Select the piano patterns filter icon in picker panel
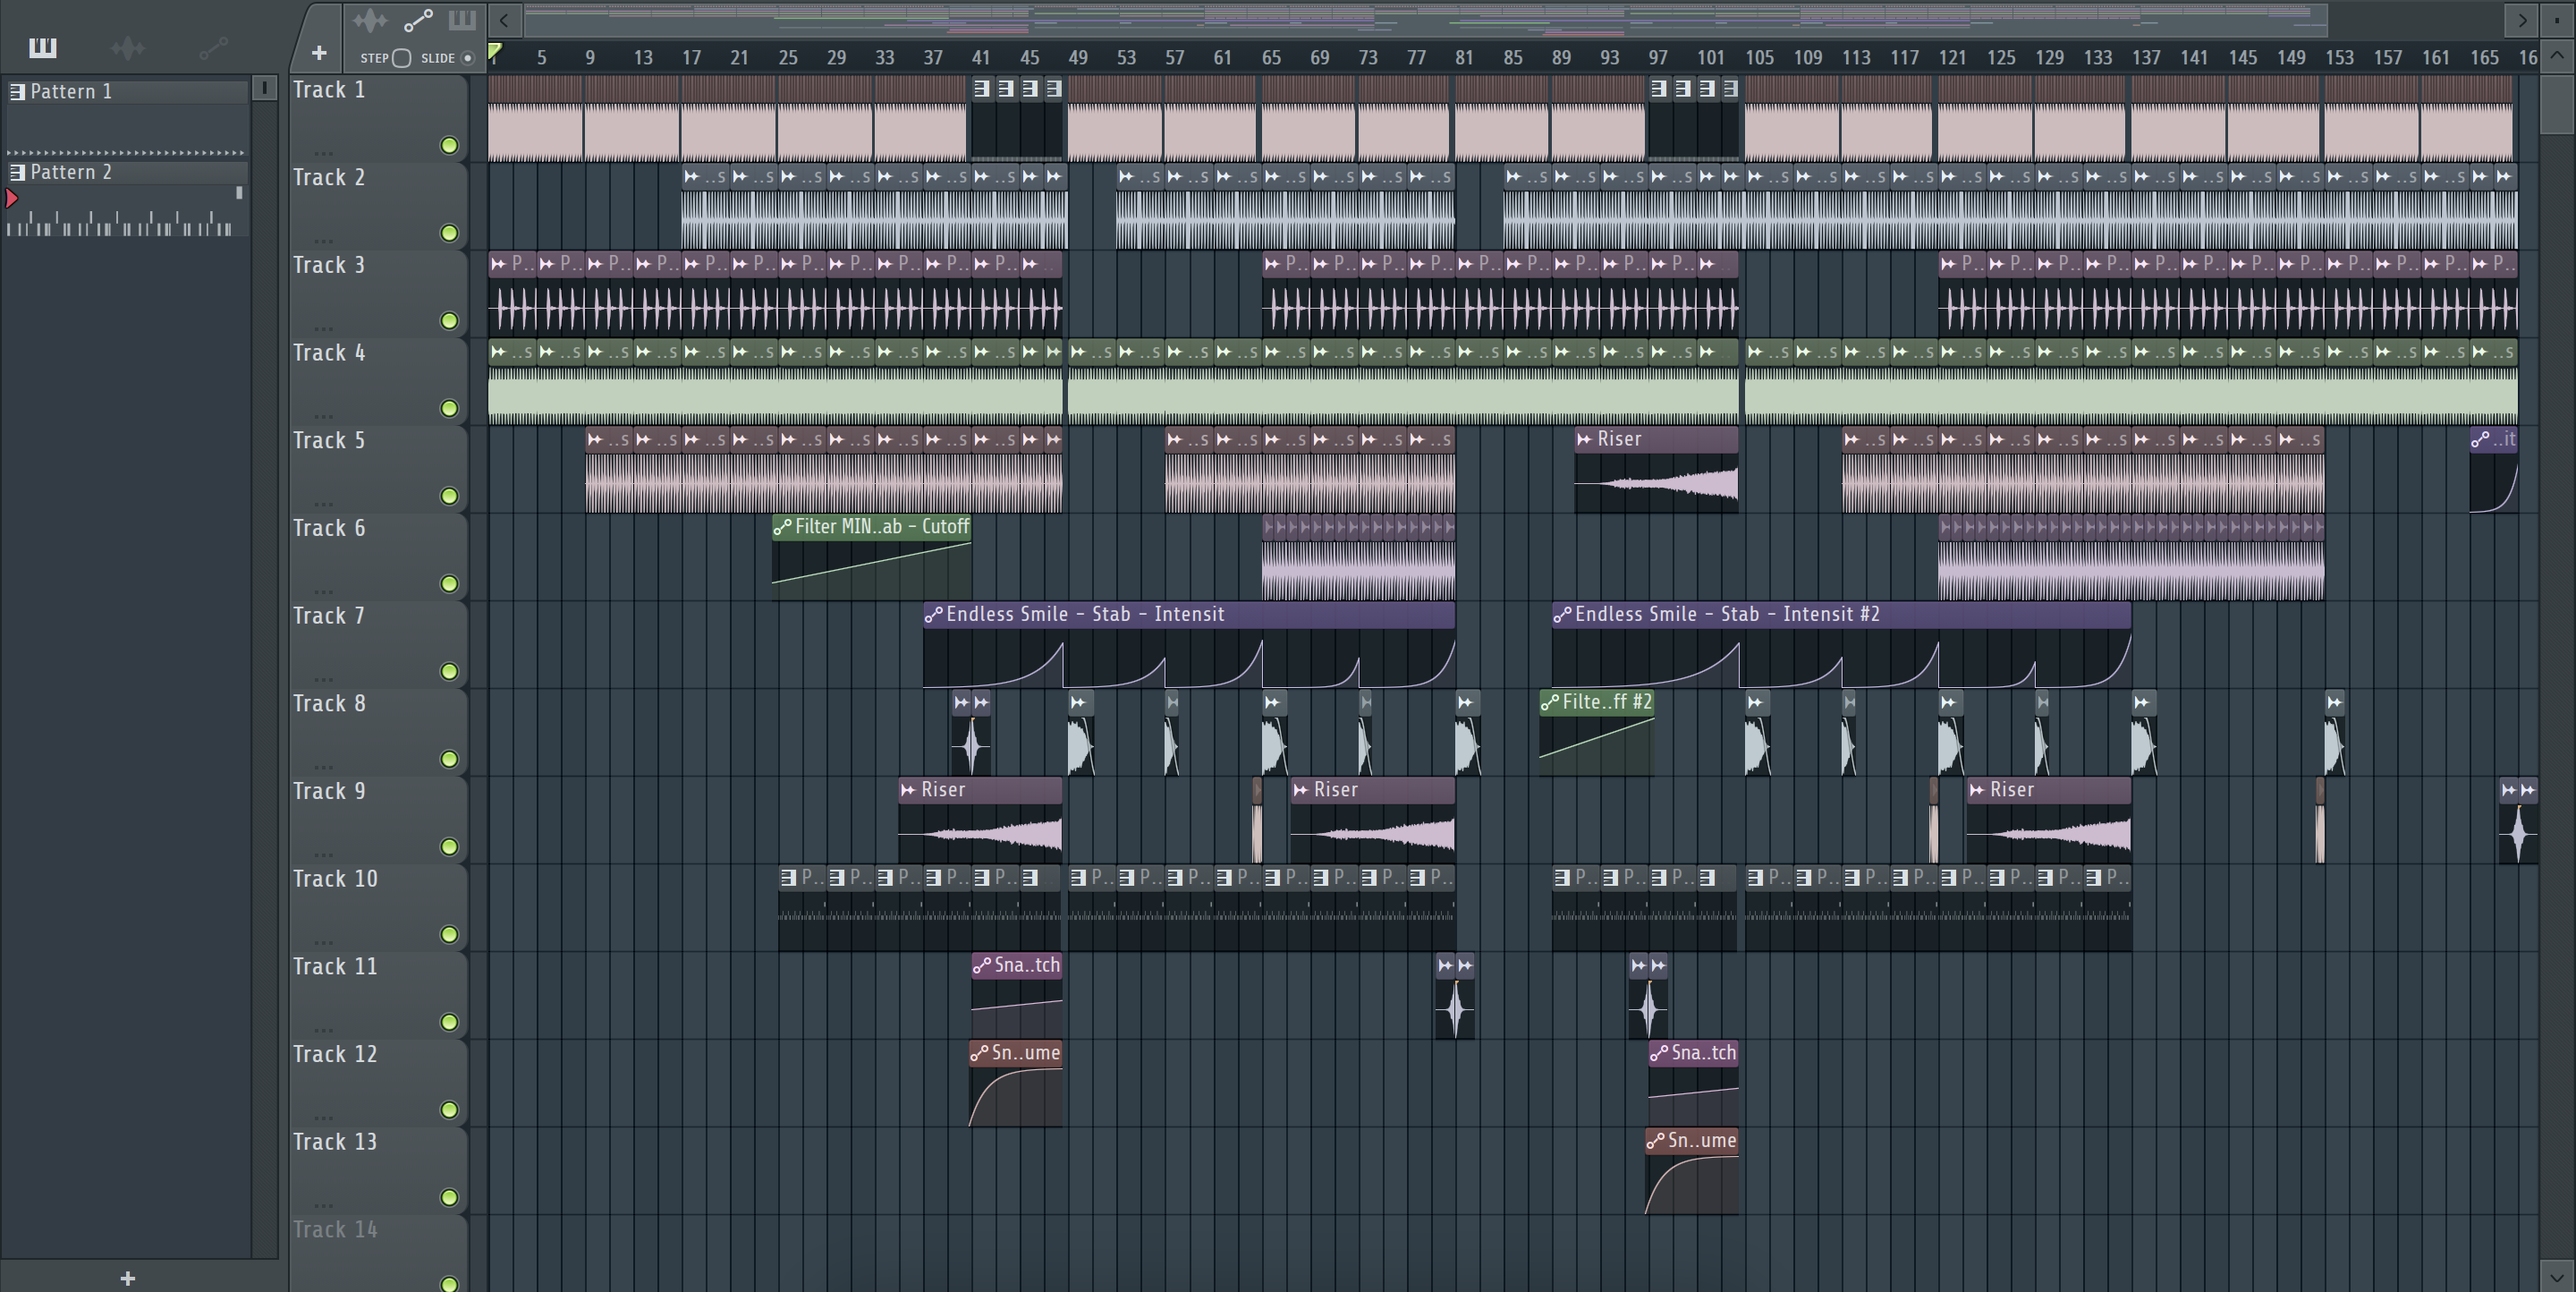The width and height of the screenshot is (2576, 1292). 42,47
